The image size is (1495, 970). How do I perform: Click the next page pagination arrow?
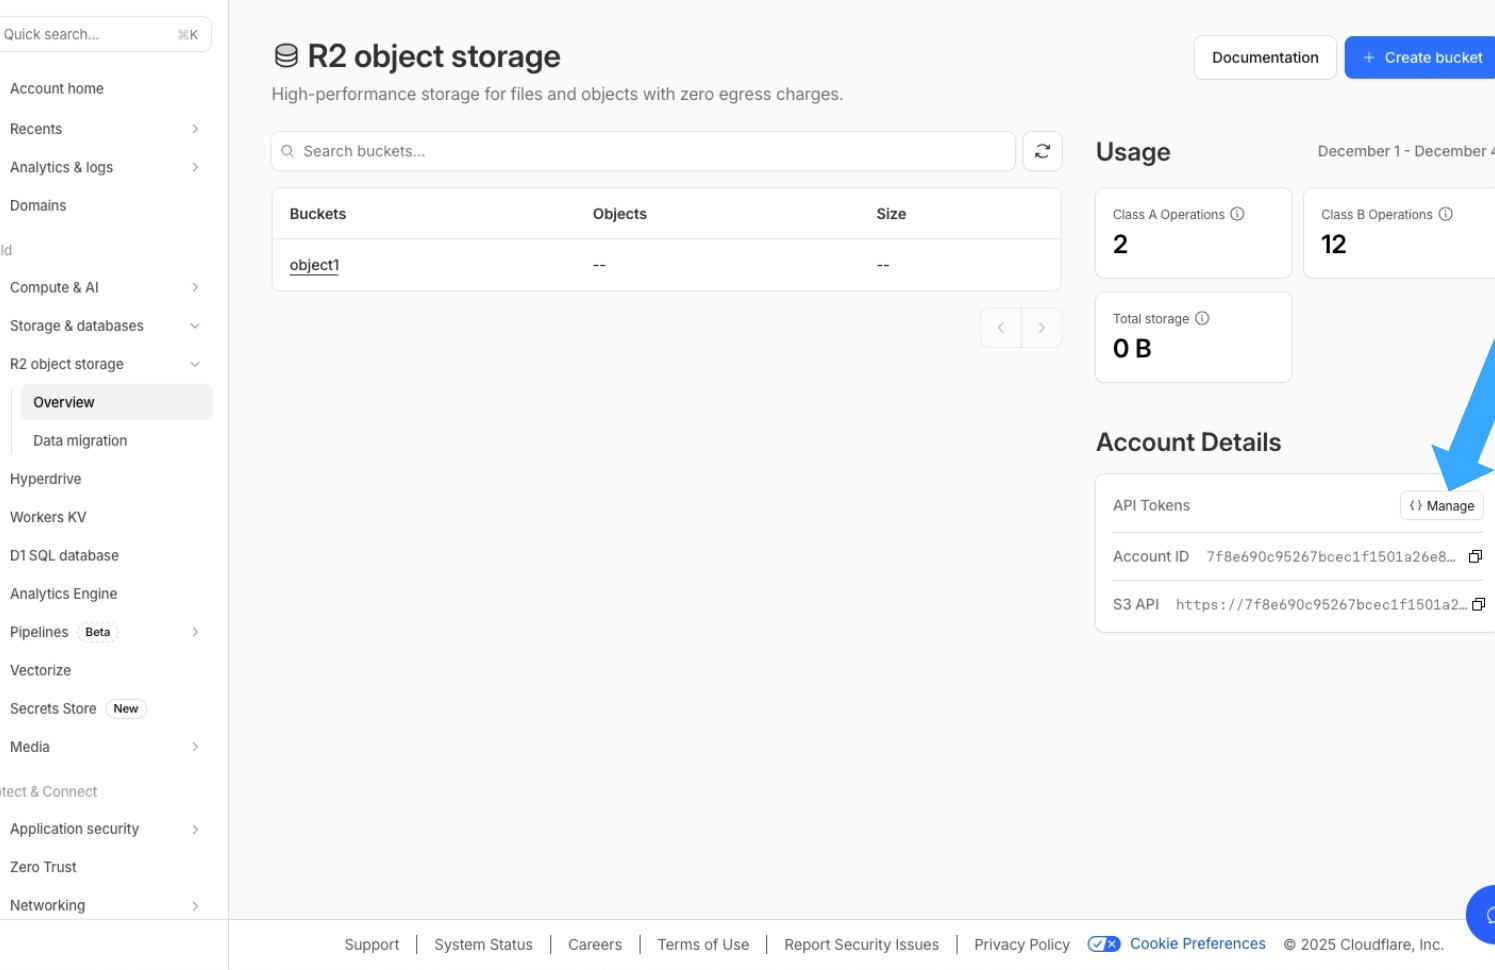[1042, 327]
